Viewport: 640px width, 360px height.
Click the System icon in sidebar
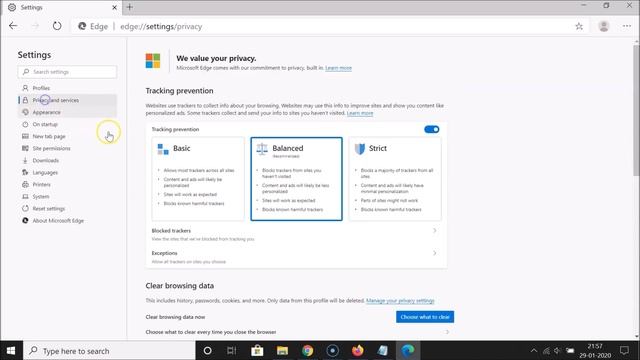pyautogui.click(x=25, y=196)
